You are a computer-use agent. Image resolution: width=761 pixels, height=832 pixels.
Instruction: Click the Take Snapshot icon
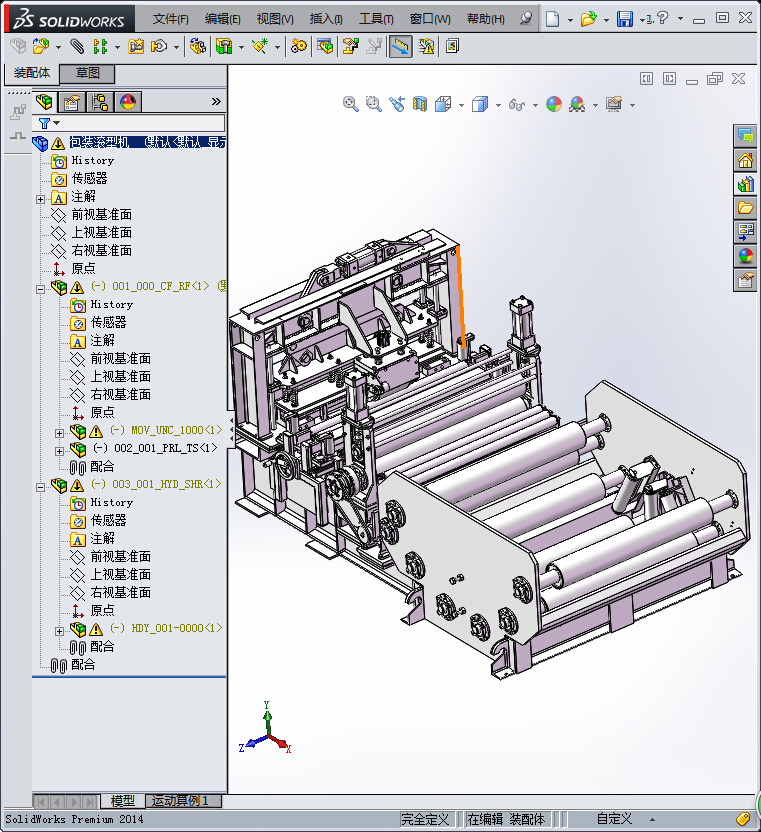(x=452, y=47)
